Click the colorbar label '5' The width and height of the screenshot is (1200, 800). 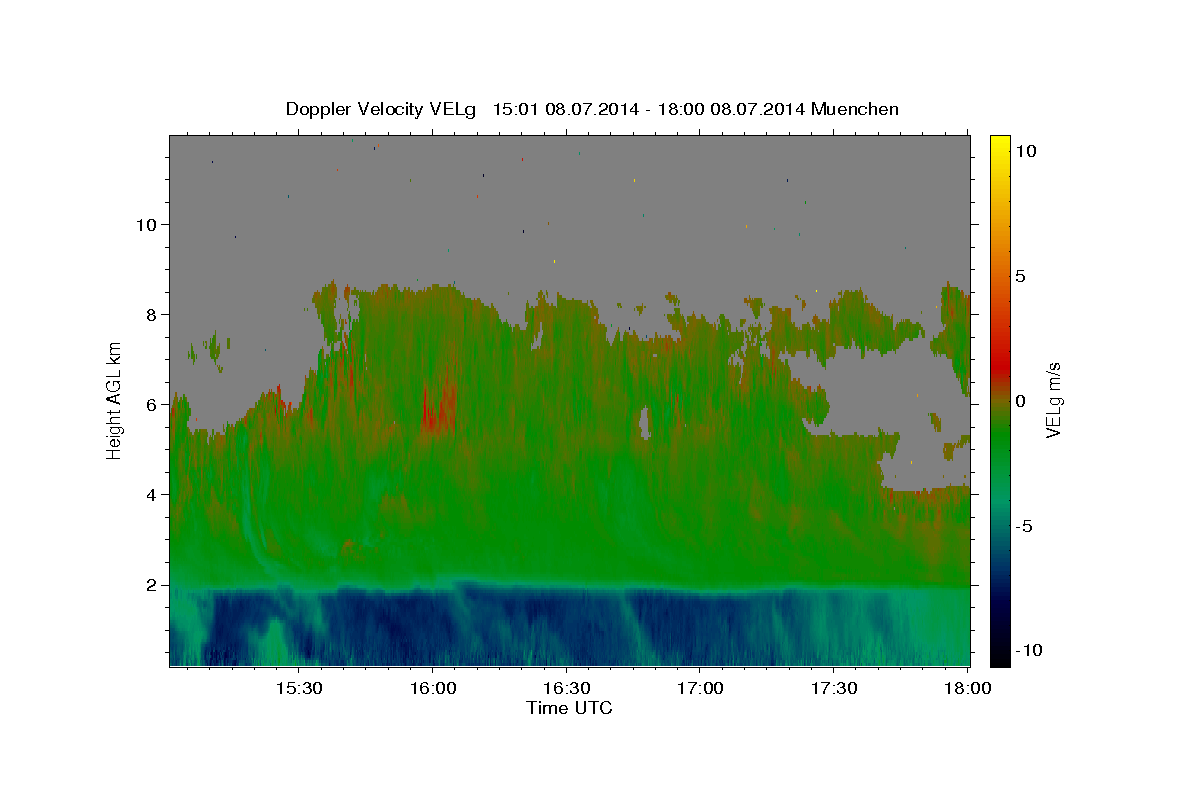click(x=1020, y=276)
